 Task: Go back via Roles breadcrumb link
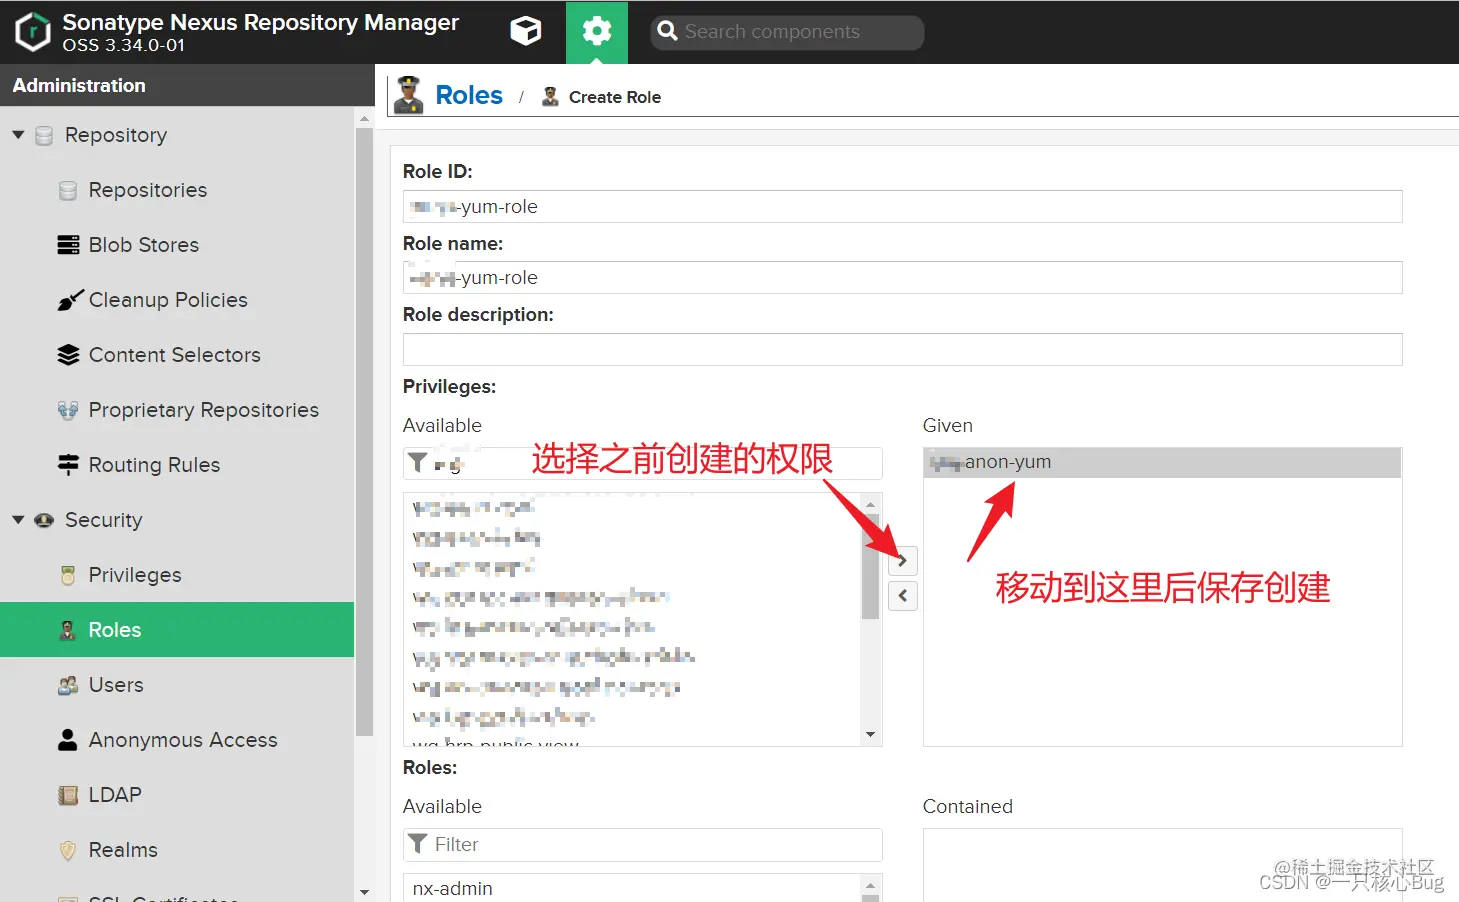[x=469, y=95]
